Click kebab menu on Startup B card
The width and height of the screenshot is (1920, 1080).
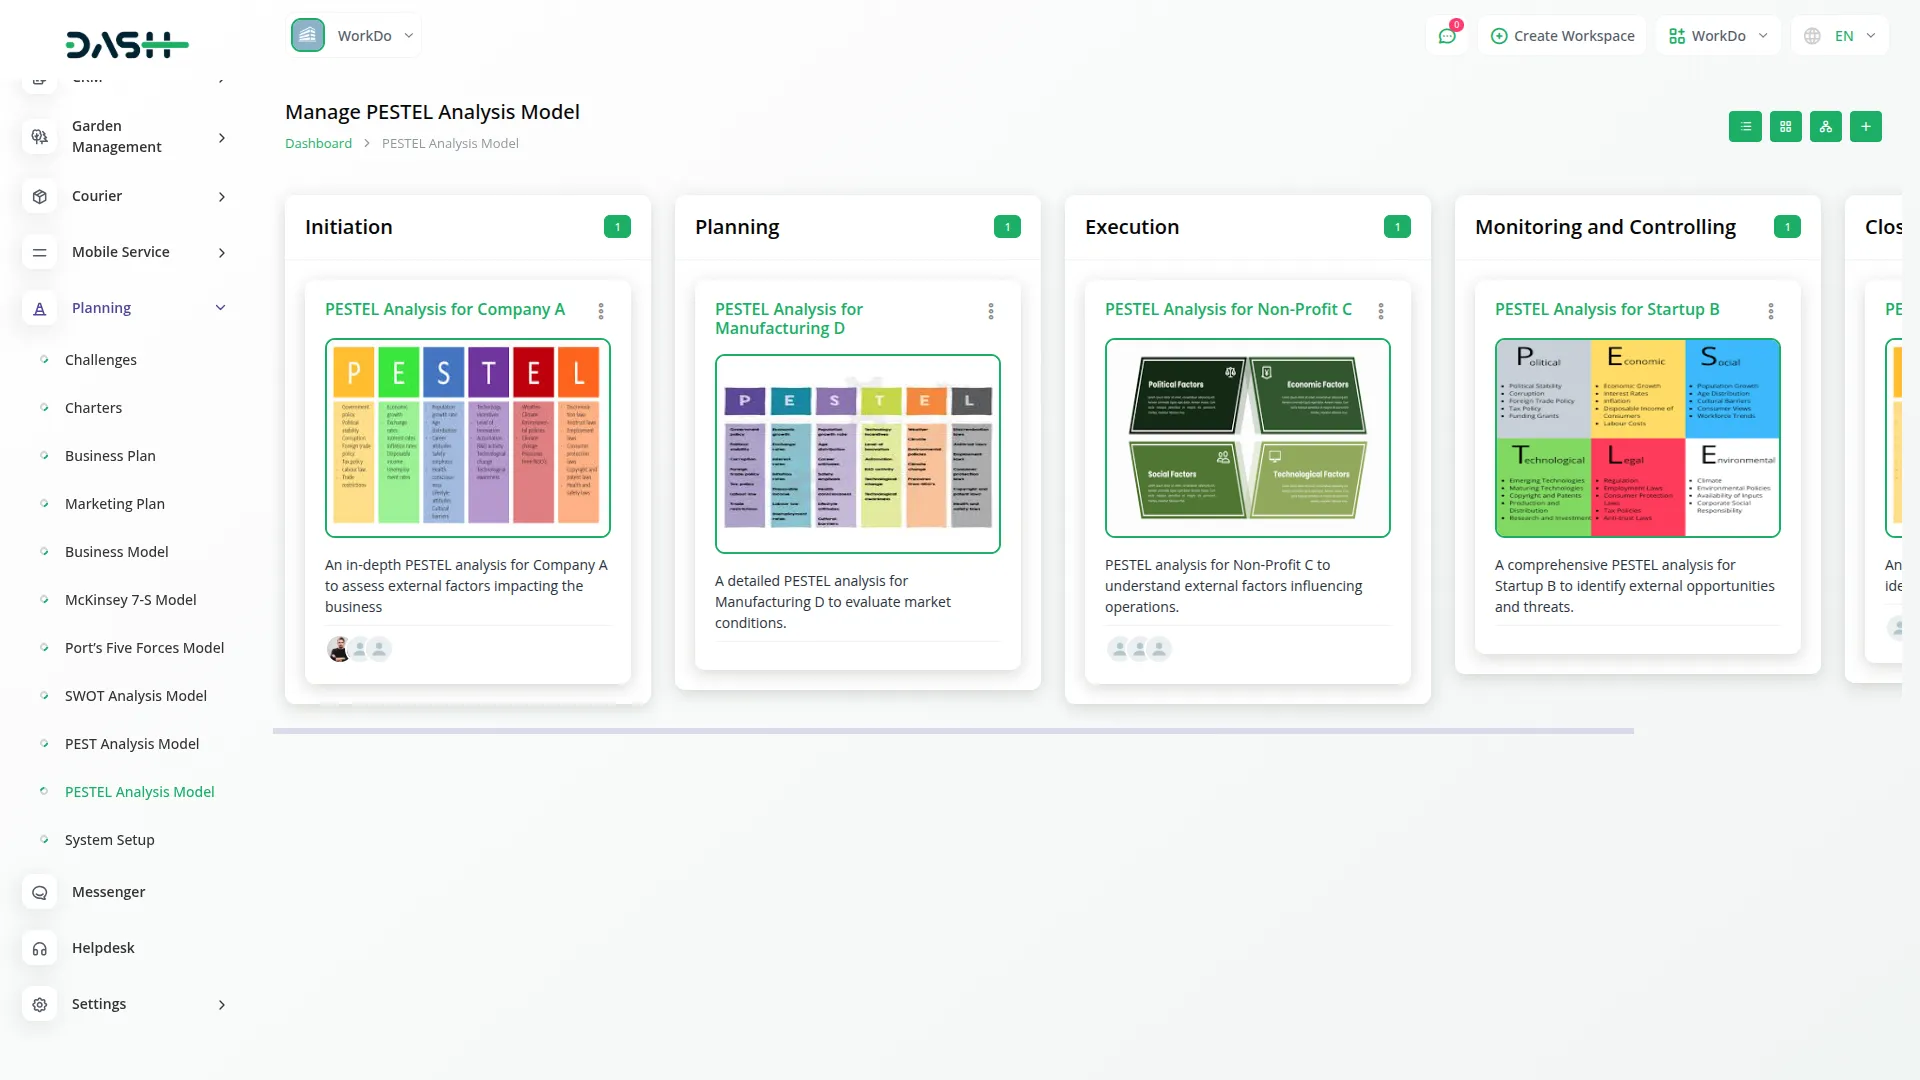tap(1771, 311)
